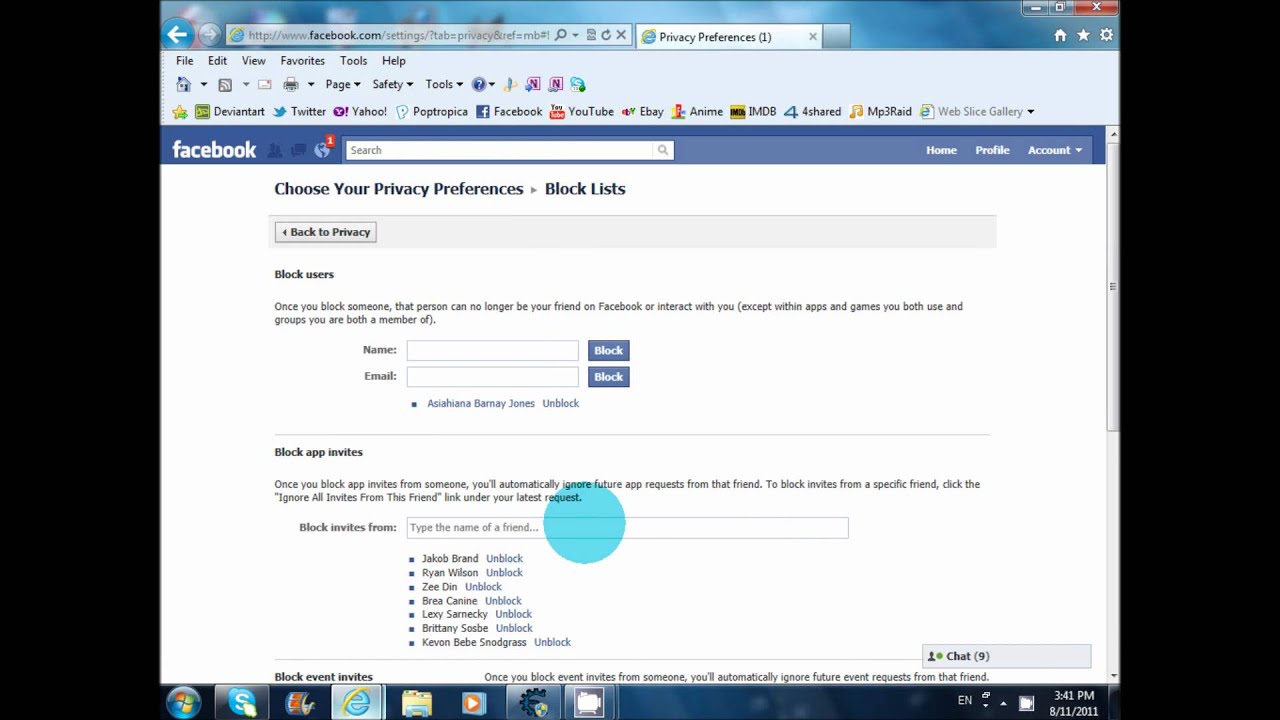The width and height of the screenshot is (1280, 720).
Task: Click Block button next to Name field
Action: 608,350
